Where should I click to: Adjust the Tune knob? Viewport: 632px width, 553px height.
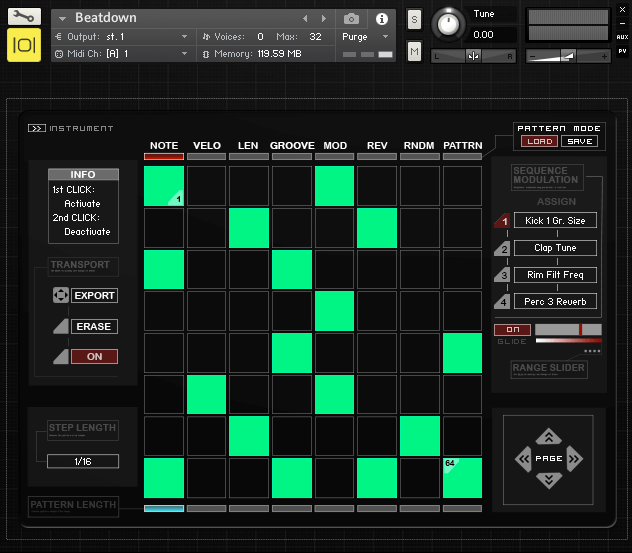(x=450, y=24)
